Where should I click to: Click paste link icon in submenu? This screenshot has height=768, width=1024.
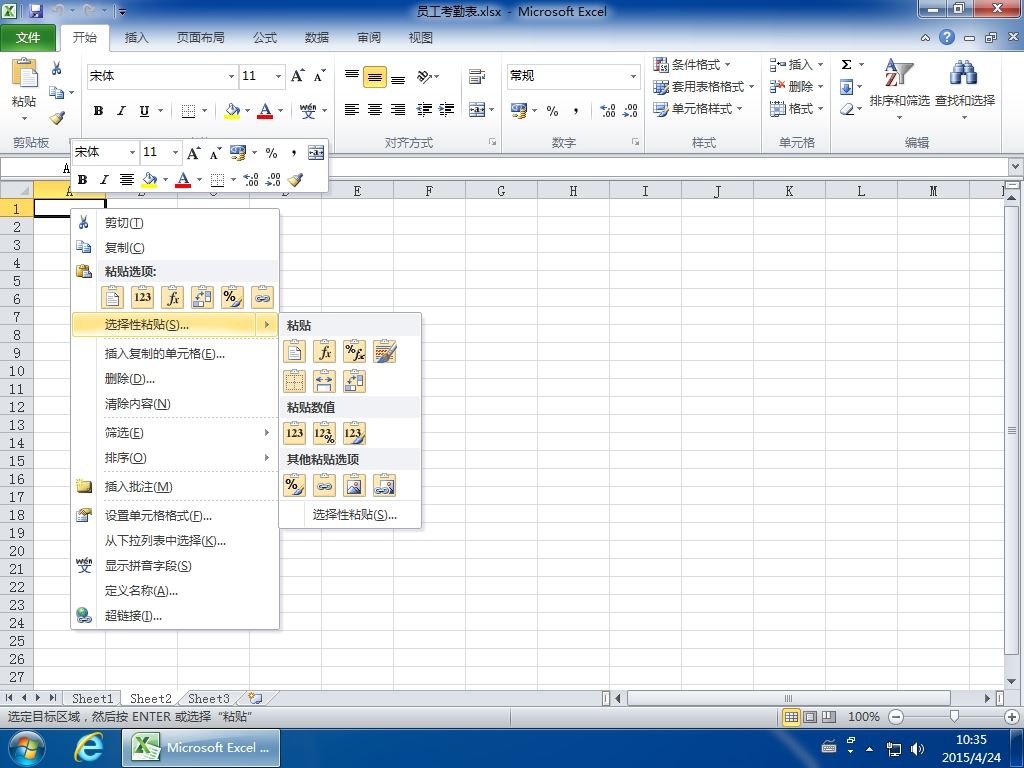[x=324, y=485]
